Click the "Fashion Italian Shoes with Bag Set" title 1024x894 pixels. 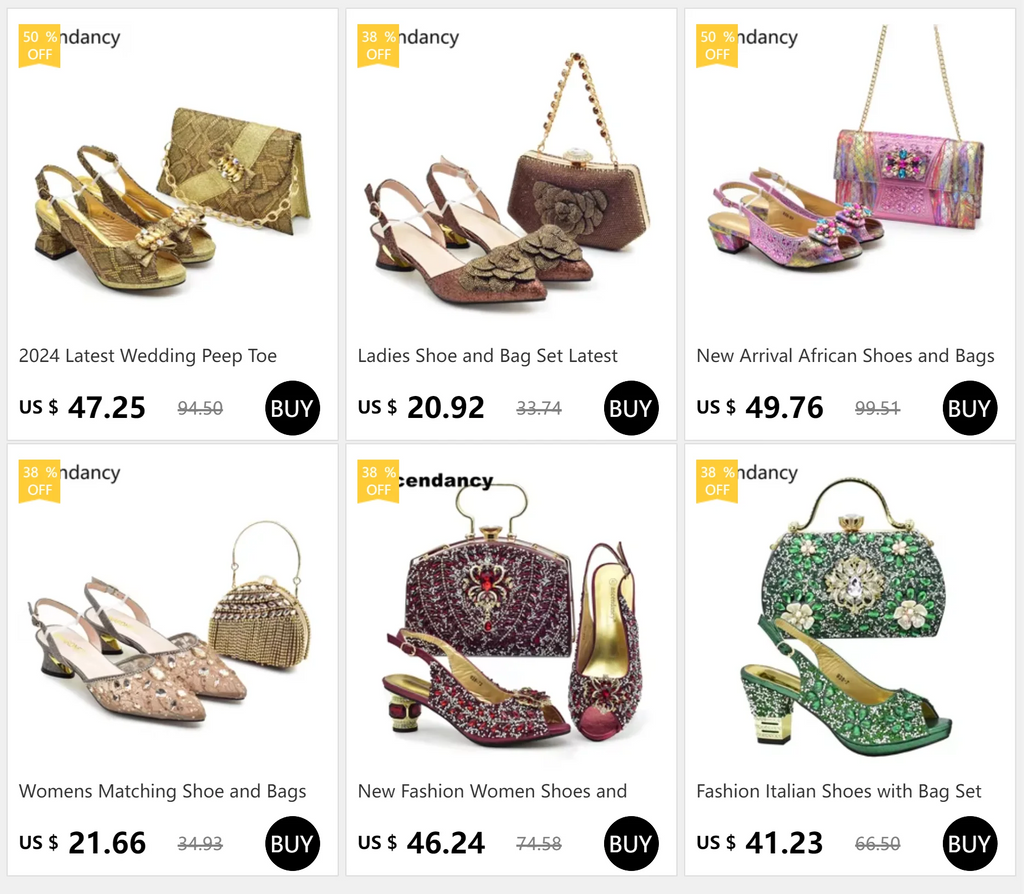coord(839,791)
